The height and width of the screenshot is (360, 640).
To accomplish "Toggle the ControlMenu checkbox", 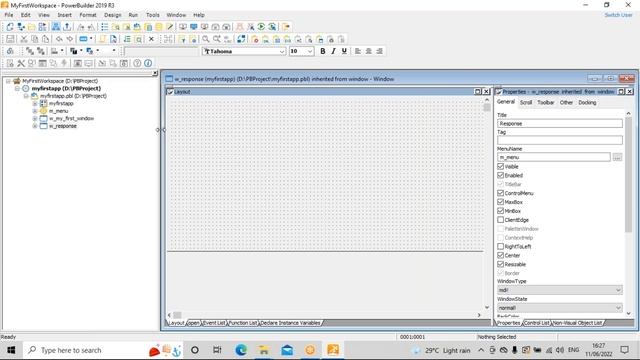I will click(500, 193).
